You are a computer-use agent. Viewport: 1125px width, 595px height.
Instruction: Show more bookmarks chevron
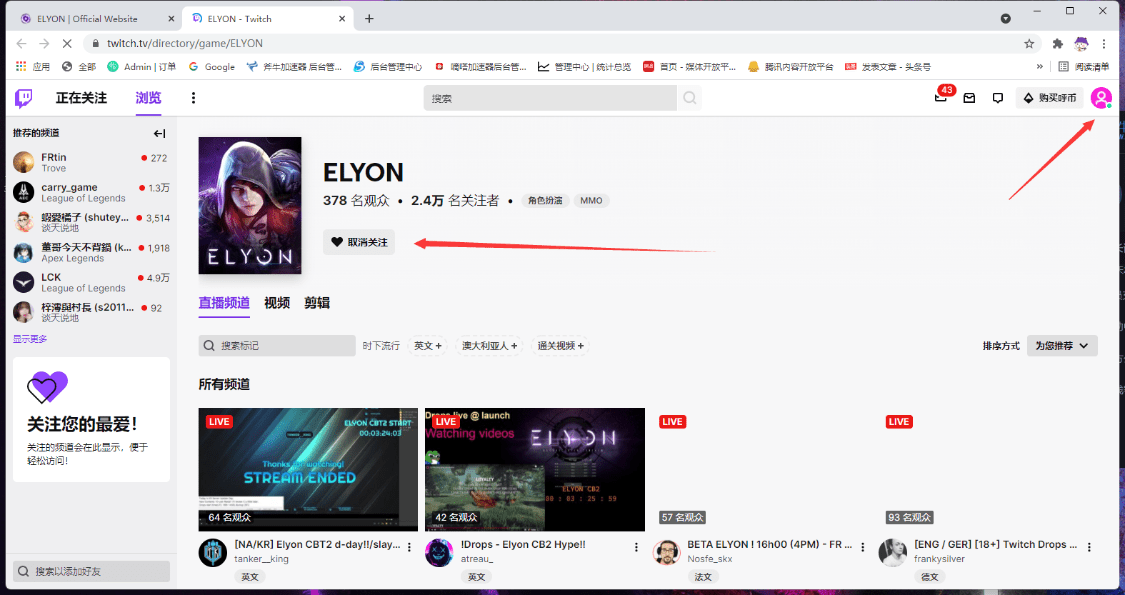pos(1040,67)
